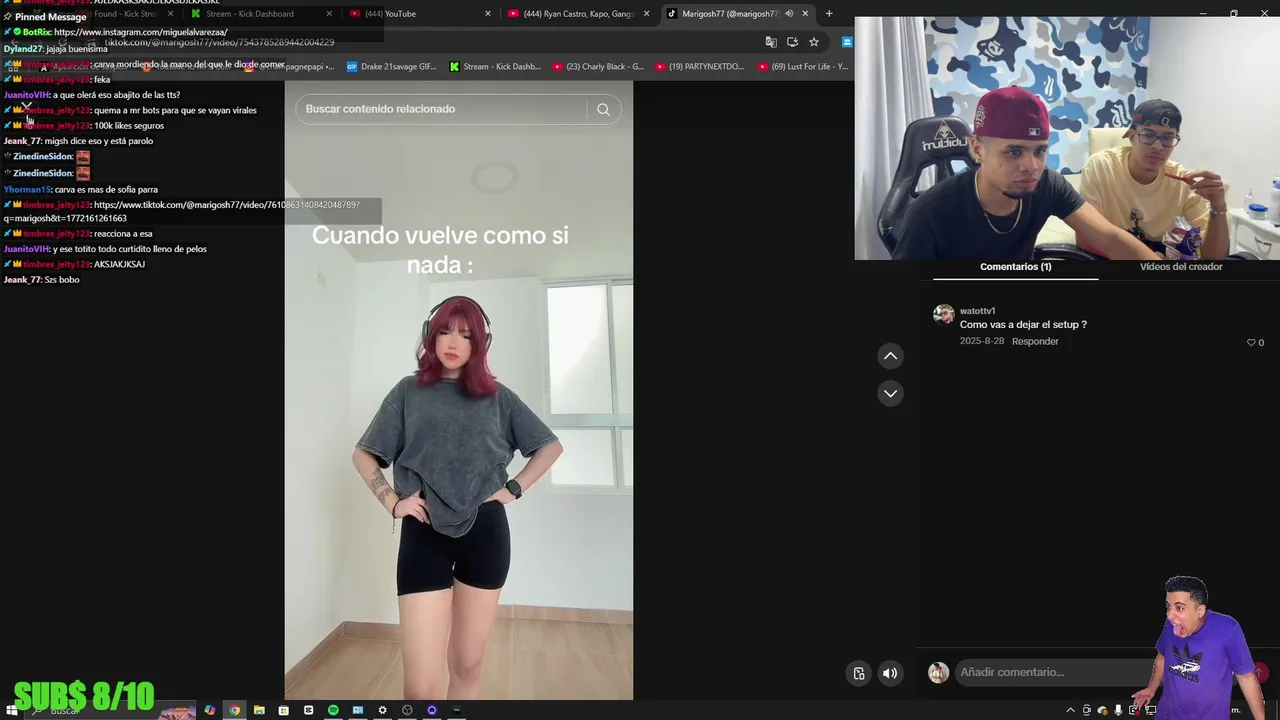Like the watottv1 comment with the heart
Screen dimensions: 1280x720
coord(1251,342)
